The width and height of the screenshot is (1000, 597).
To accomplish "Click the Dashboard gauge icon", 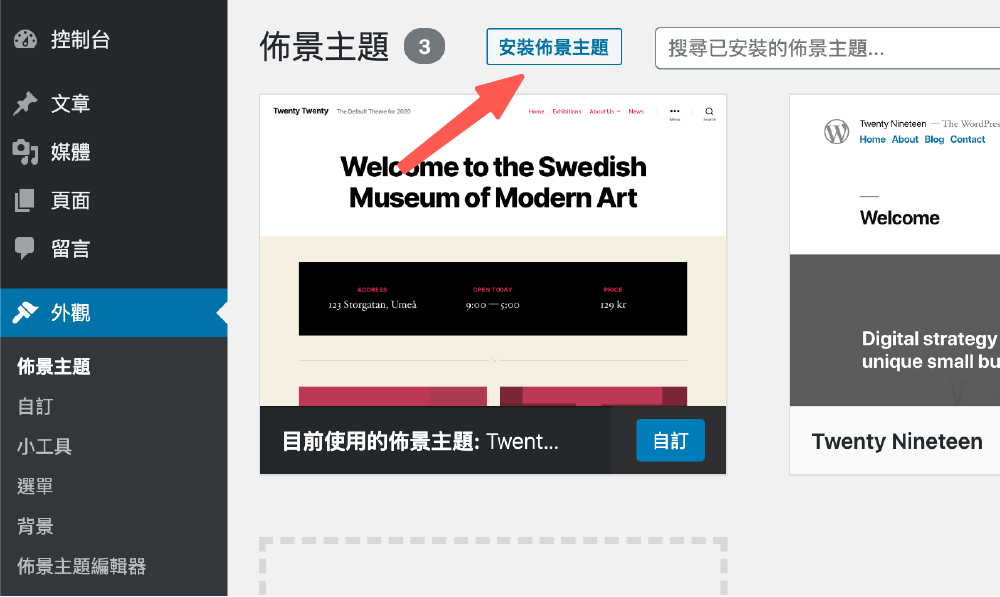I will [26, 40].
